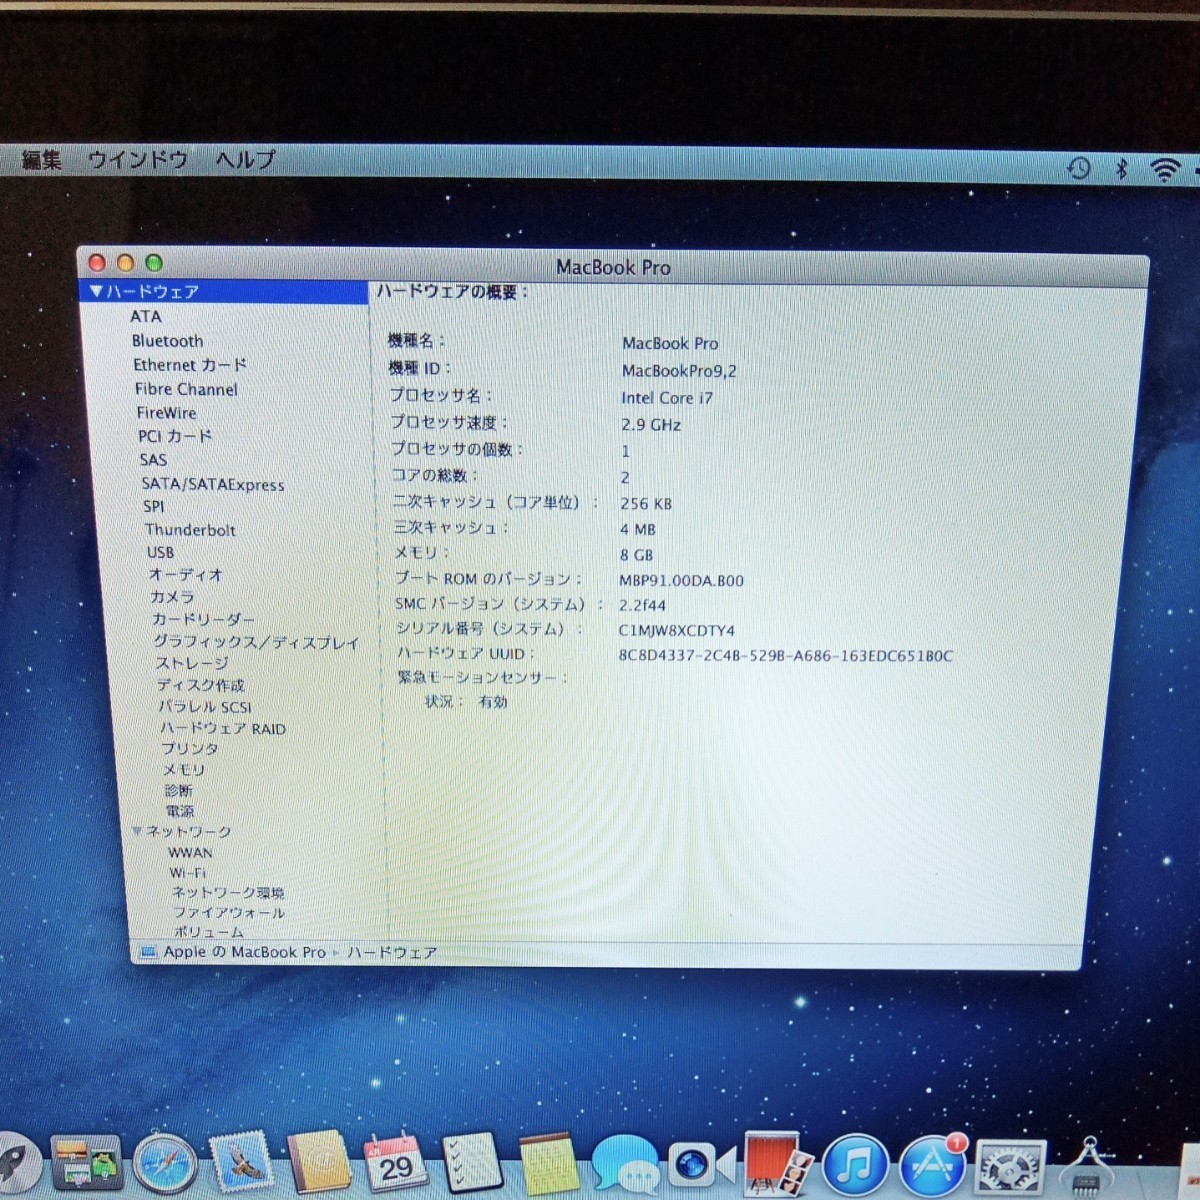Click processor name Intel Core i7
Viewport: 1200px width, 1200px height.
667,398
